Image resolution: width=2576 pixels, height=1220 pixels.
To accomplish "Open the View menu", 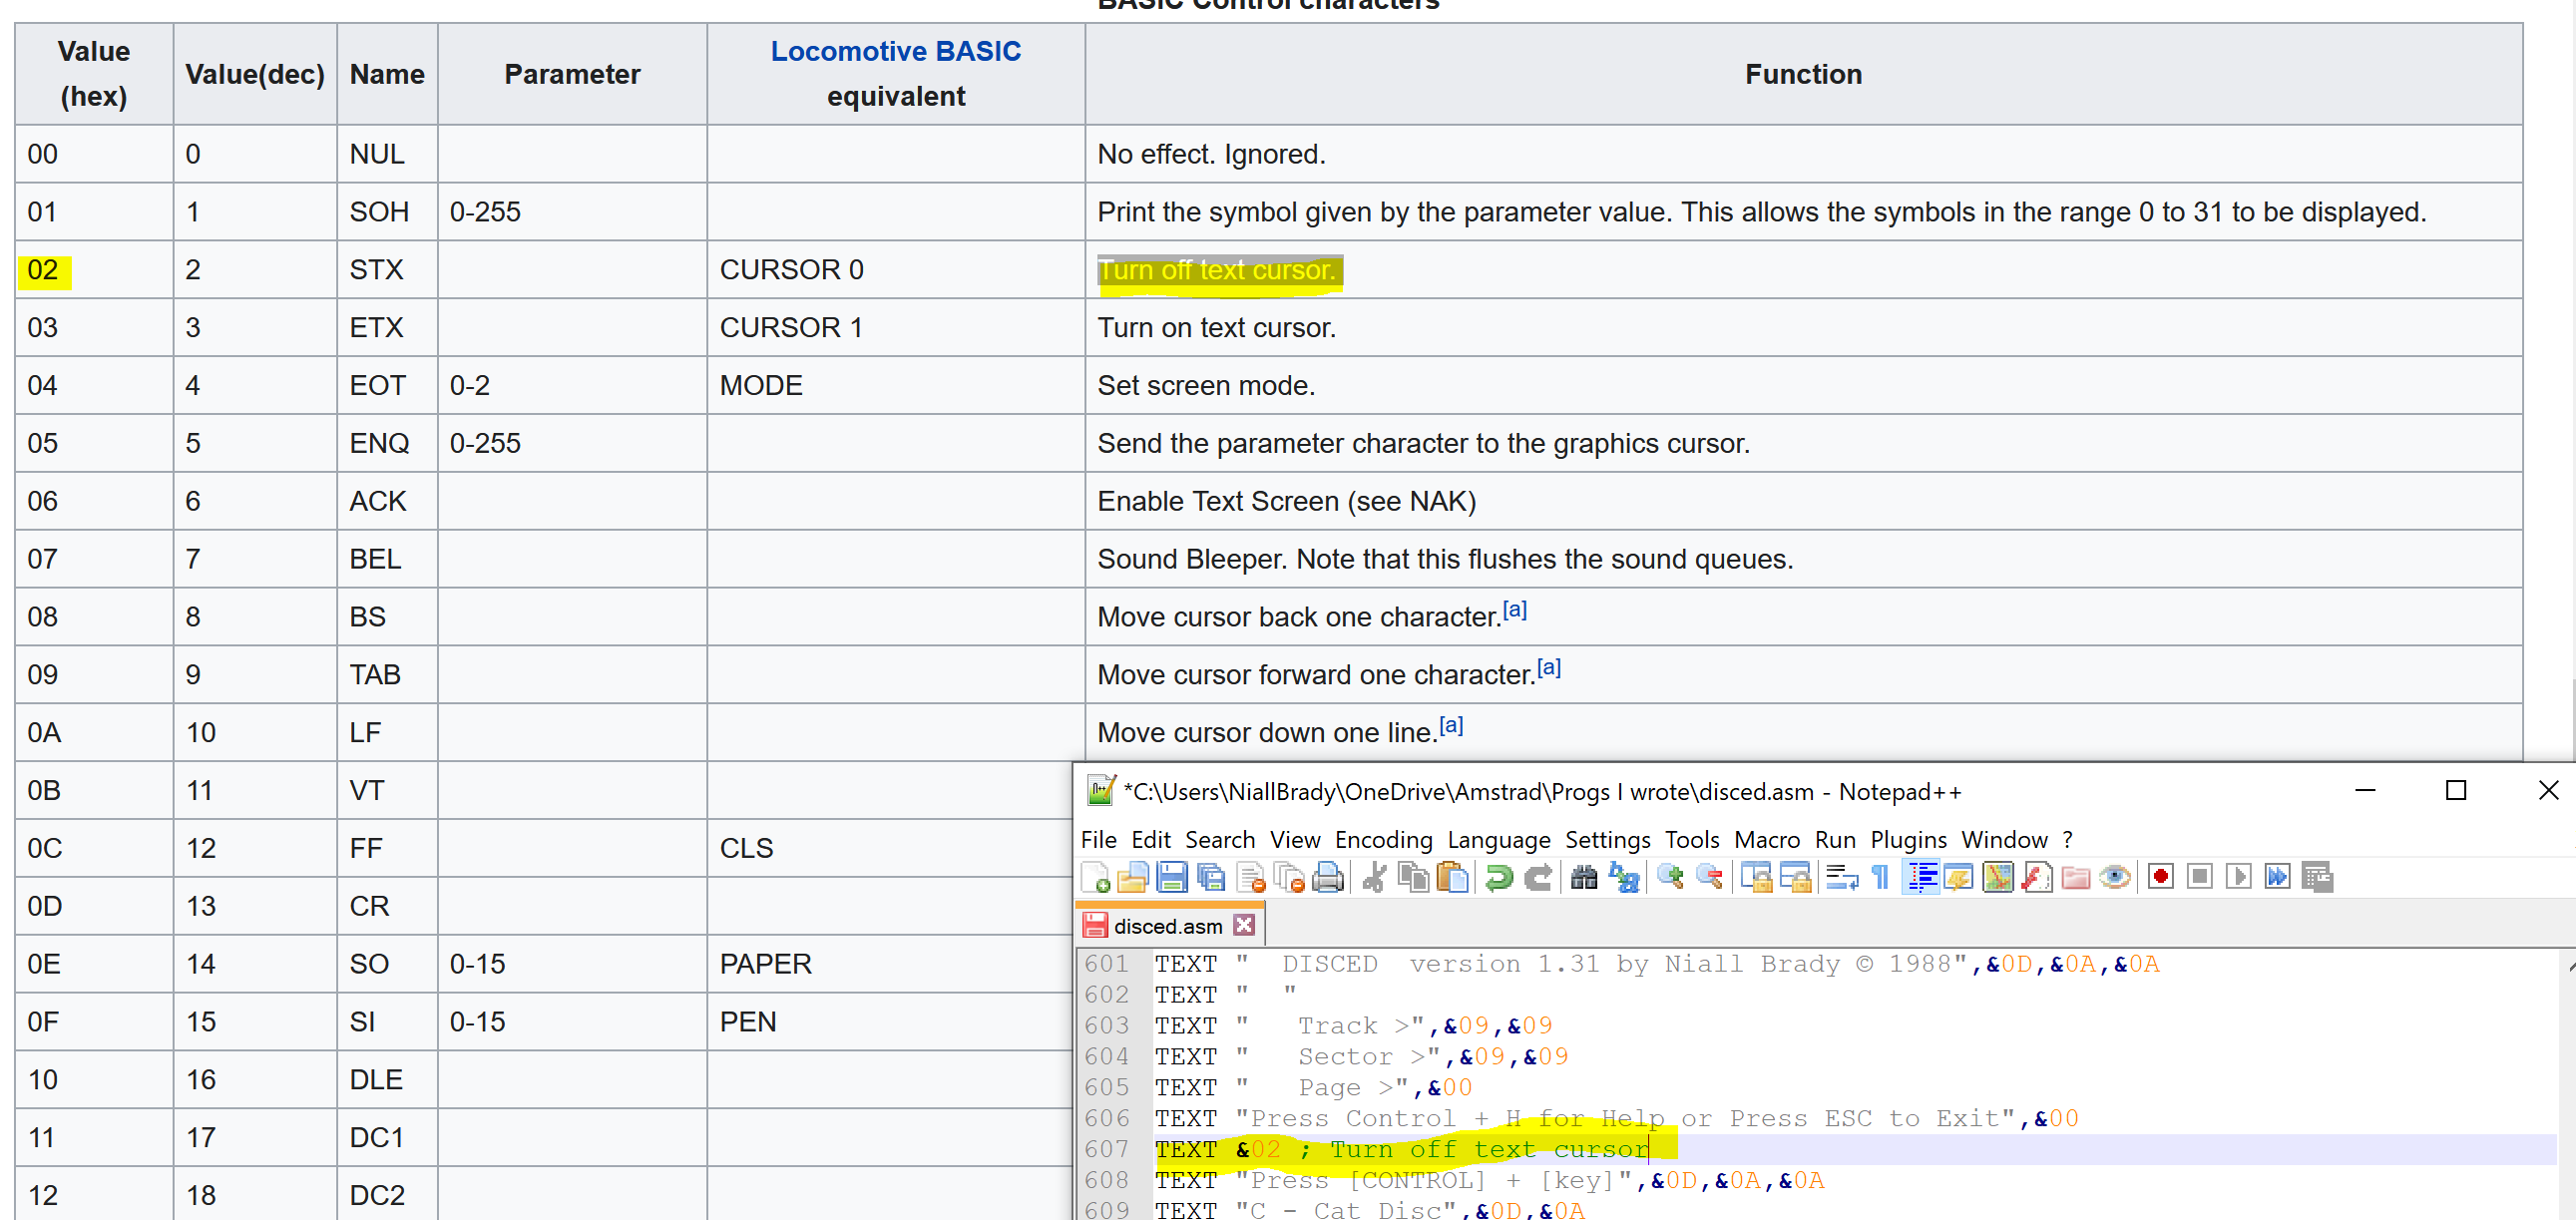I will tap(1295, 840).
